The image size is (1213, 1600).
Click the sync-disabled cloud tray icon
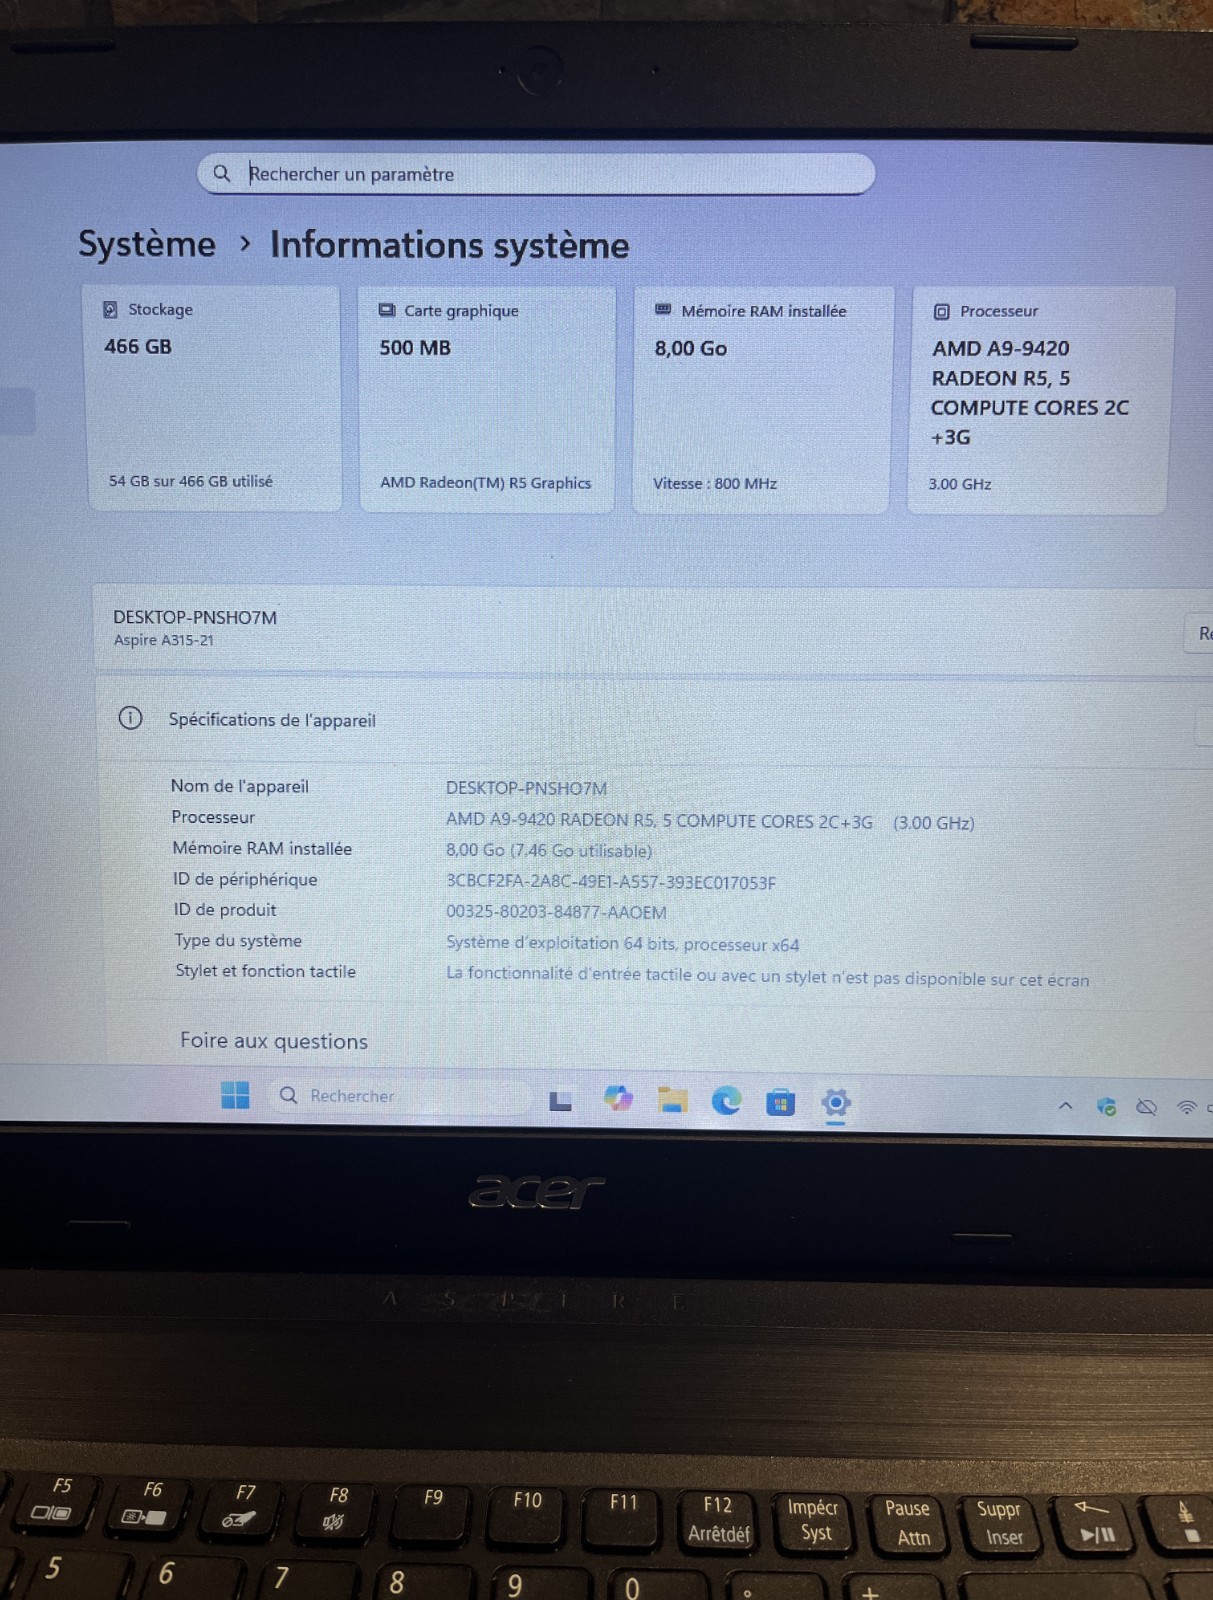click(x=1147, y=1107)
